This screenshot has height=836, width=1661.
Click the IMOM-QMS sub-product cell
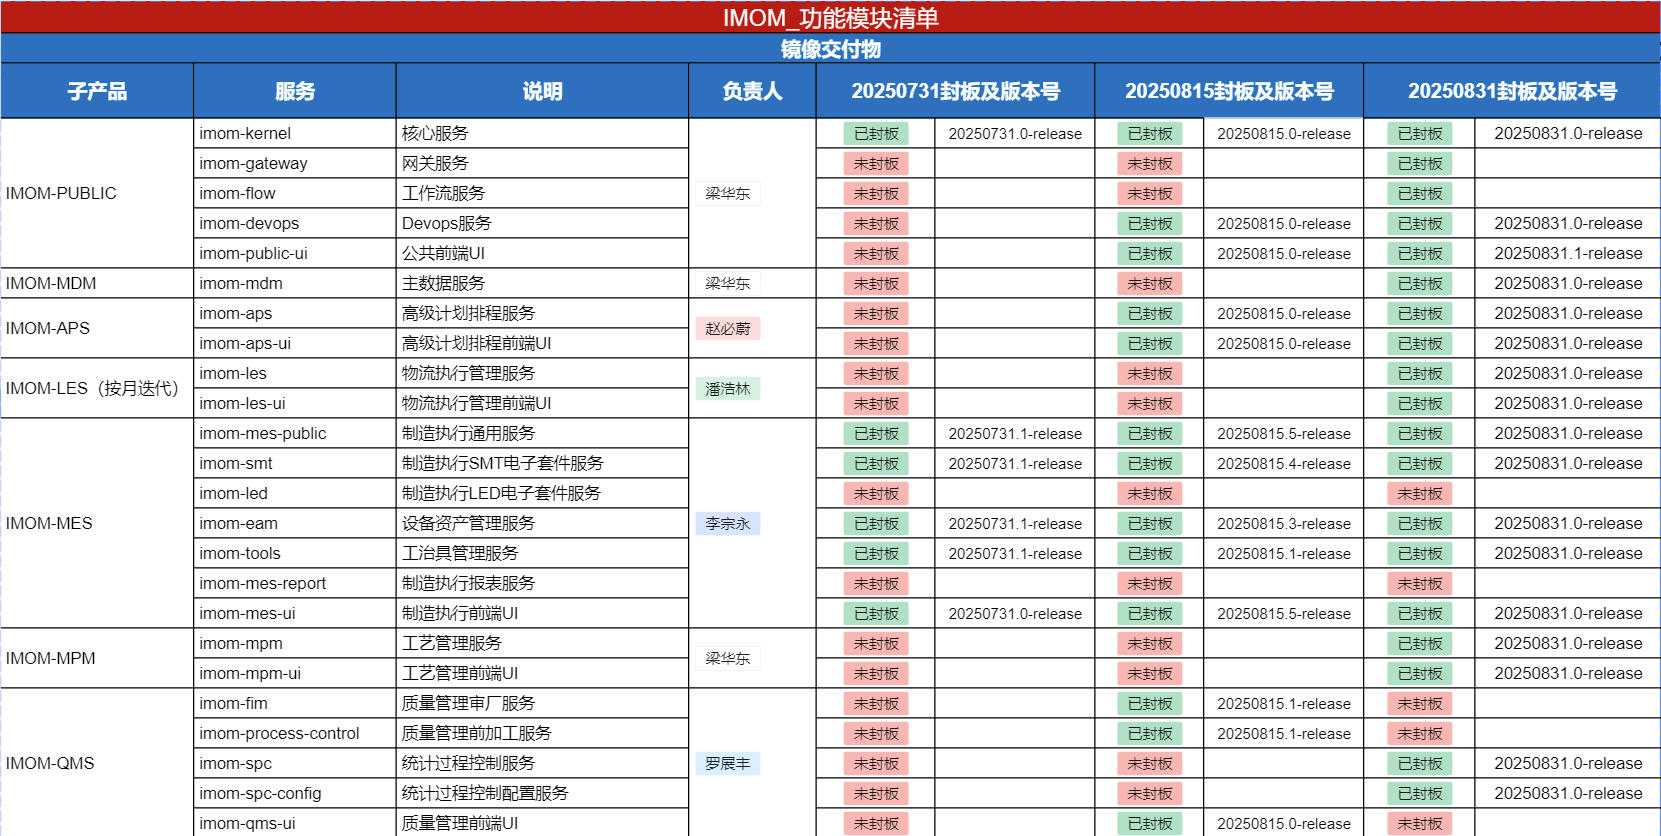[x=97, y=764]
